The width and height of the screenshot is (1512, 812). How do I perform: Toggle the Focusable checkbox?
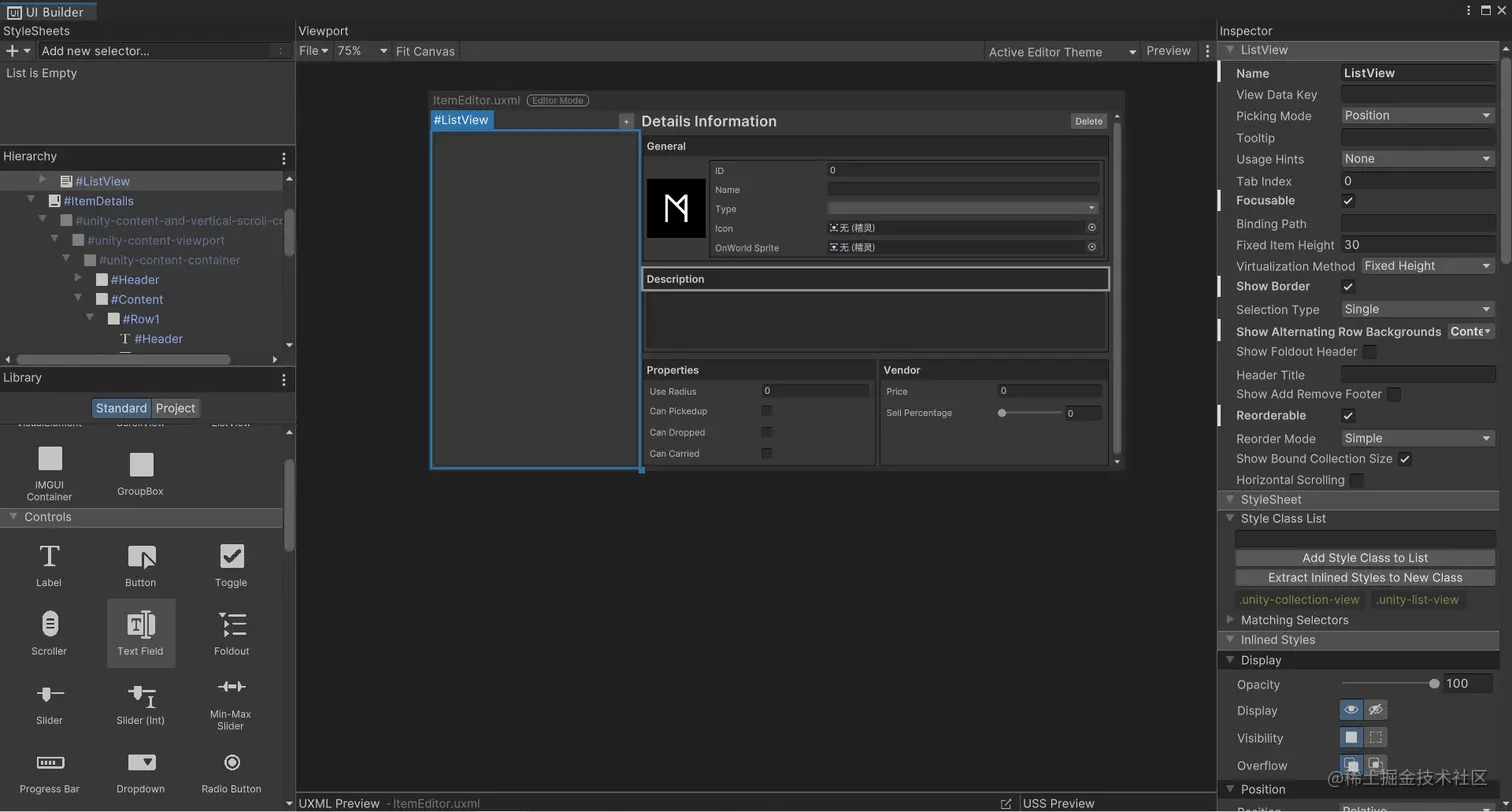tap(1348, 201)
